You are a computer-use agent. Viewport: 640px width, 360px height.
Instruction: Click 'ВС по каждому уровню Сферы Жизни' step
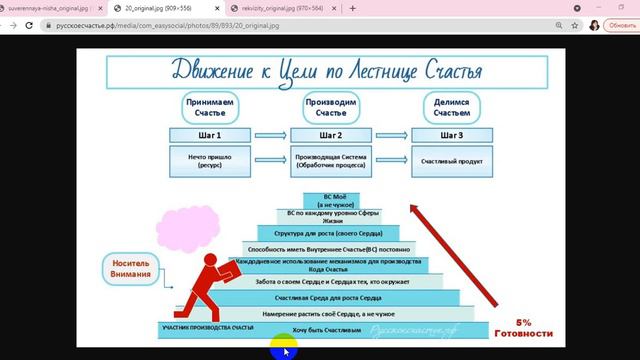click(x=329, y=217)
